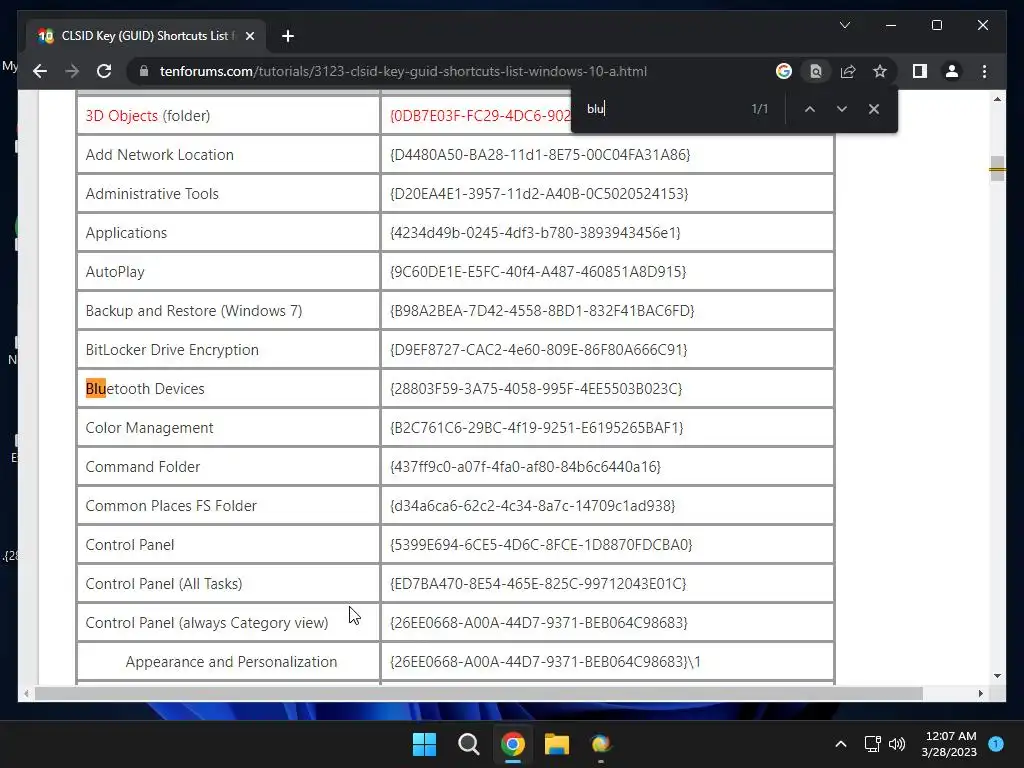Open Google sign-in icon in address bar
1024x768 pixels.
[x=784, y=71]
